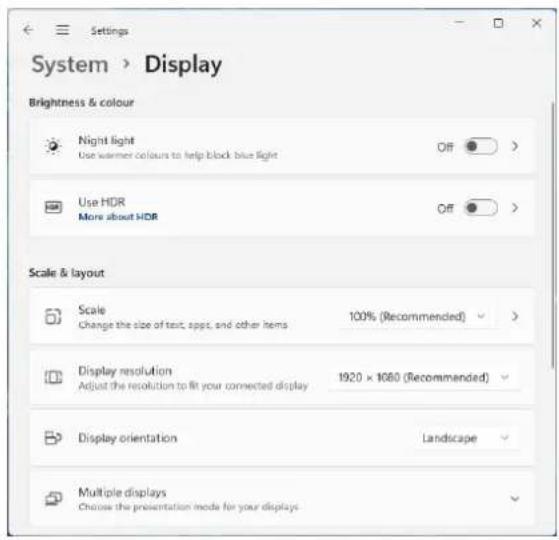This screenshot has width=559, height=540.
Task: Click the Scale setting icon
Action: pyautogui.click(x=53, y=316)
